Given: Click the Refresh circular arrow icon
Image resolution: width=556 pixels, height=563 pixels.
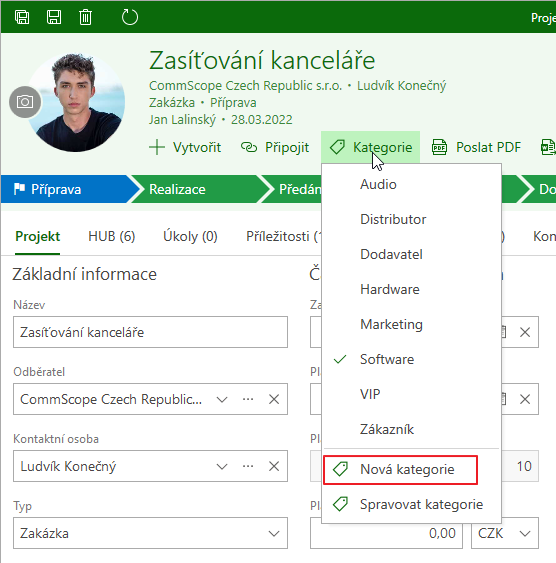Looking at the screenshot, I should click(130, 17).
